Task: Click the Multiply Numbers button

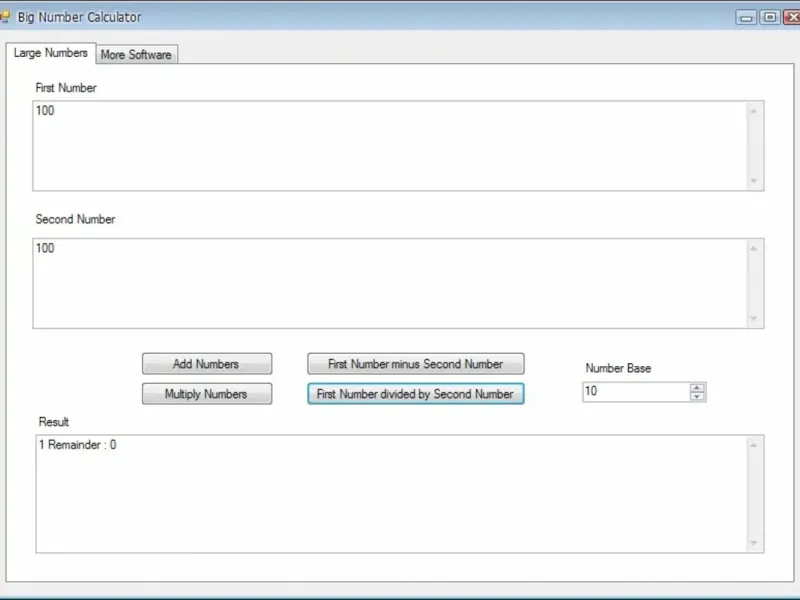Action: (x=207, y=394)
